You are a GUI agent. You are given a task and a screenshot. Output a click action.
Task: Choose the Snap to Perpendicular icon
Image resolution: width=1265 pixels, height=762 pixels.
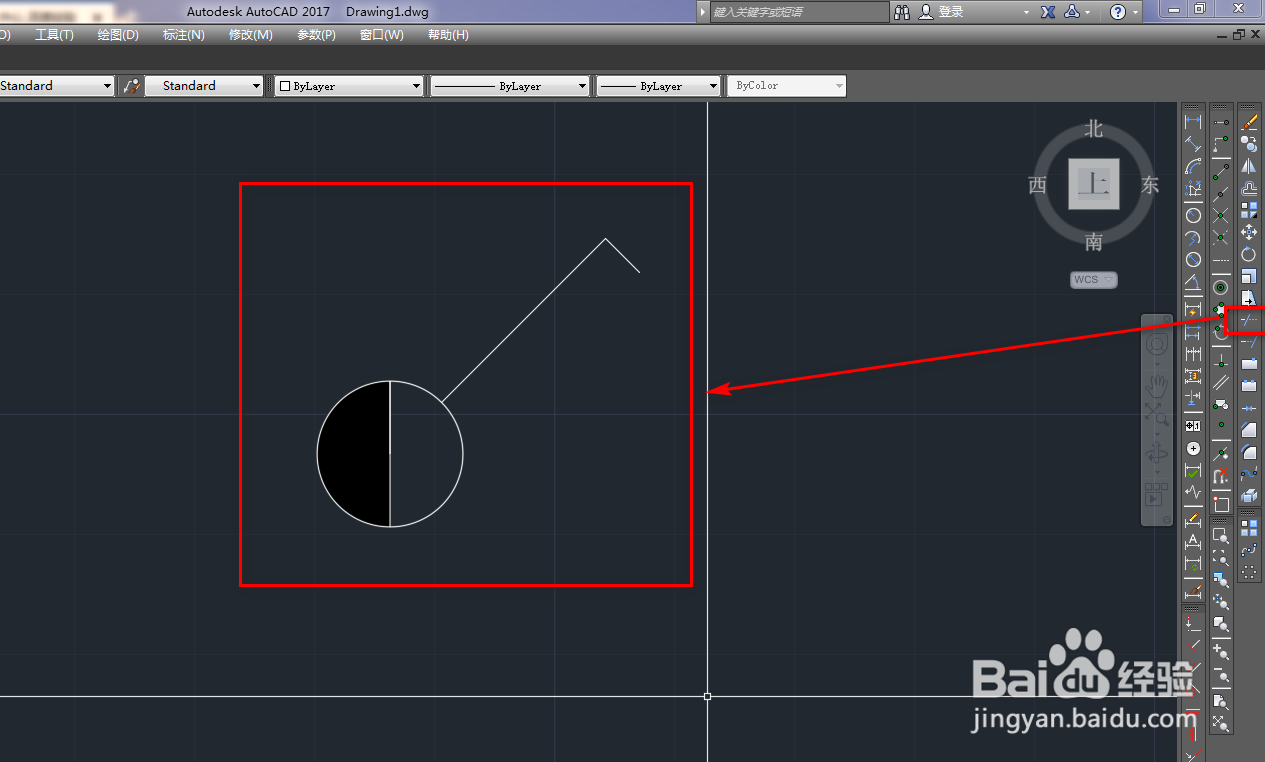point(1221,361)
